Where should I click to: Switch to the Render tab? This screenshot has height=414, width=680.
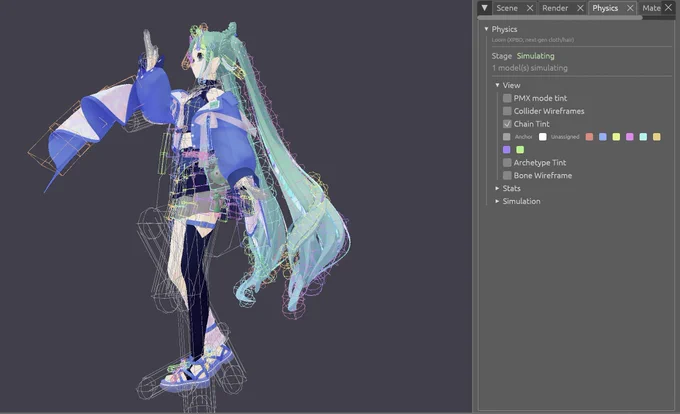555,8
